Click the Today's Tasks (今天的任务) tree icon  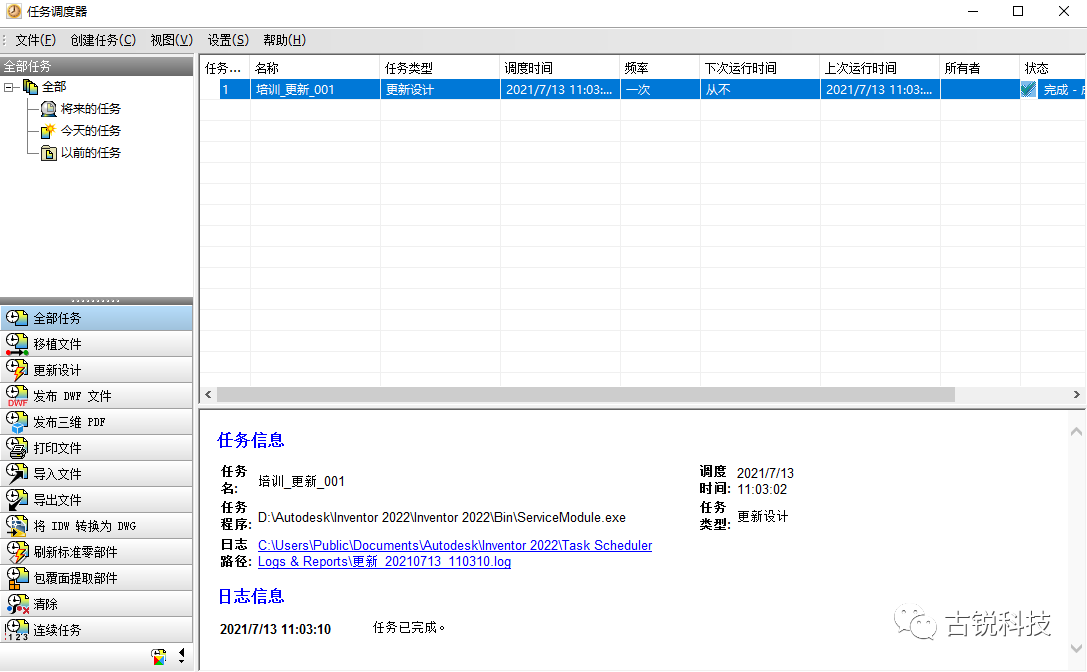click(x=49, y=130)
